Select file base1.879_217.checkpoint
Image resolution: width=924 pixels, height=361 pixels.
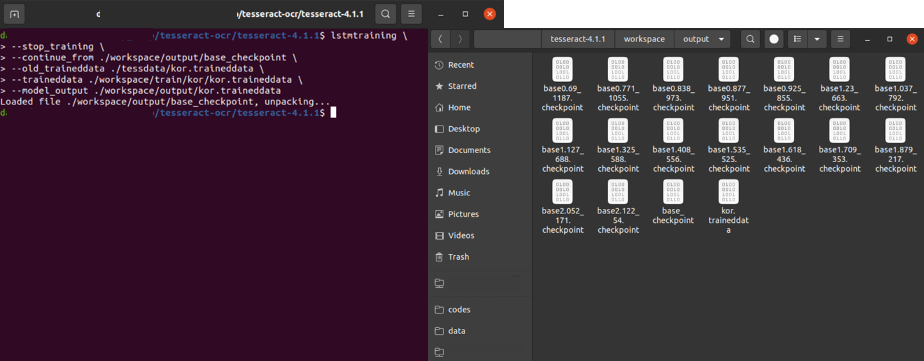pyautogui.click(x=896, y=145)
